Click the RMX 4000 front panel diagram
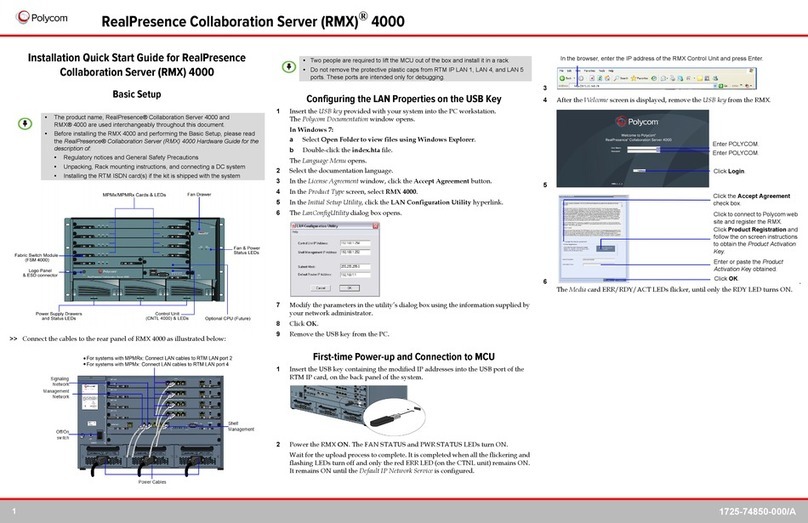The height and width of the screenshot is (523, 808). tap(144, 259)
